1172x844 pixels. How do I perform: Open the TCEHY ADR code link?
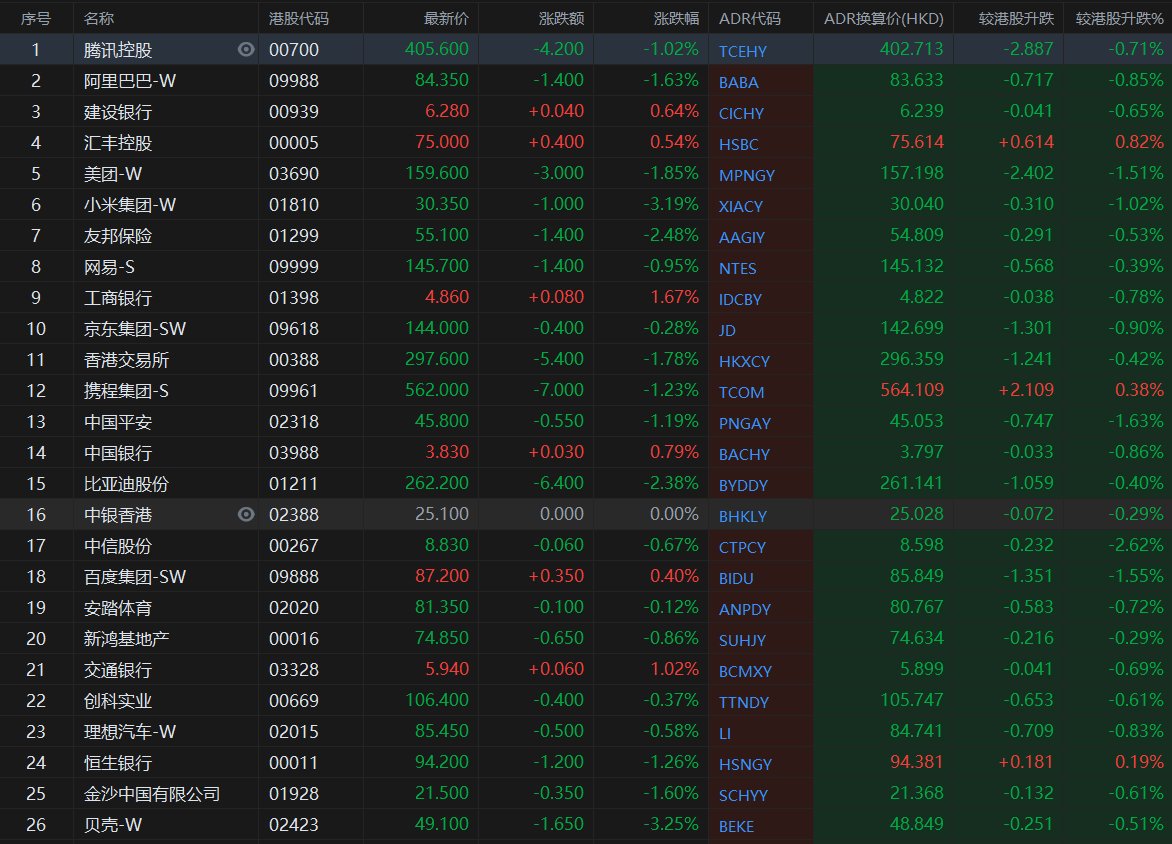pos(743,51)
